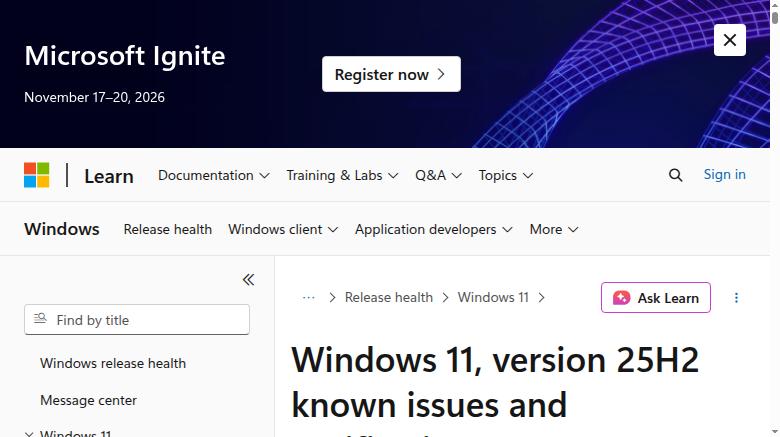Expand the Windows client menu
The image size is (780, 437).
283,229
